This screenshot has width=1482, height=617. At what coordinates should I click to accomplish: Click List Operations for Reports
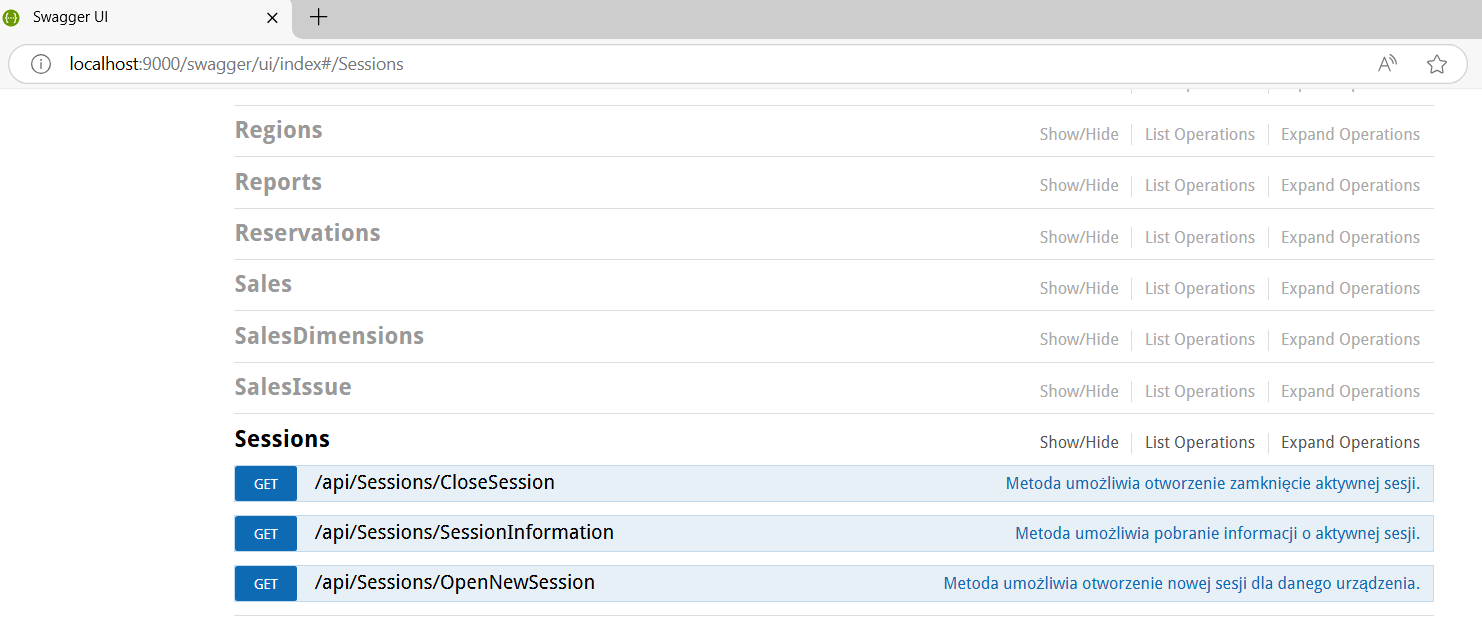1199,185
